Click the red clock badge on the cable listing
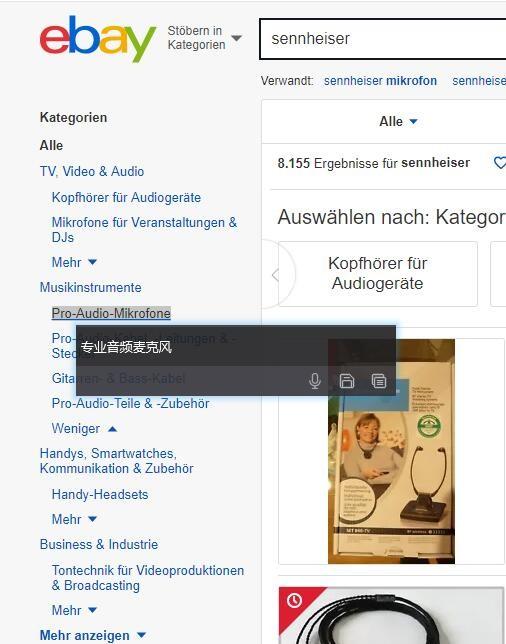The height and width of the screenshot is (644, 506). point(294,601)
